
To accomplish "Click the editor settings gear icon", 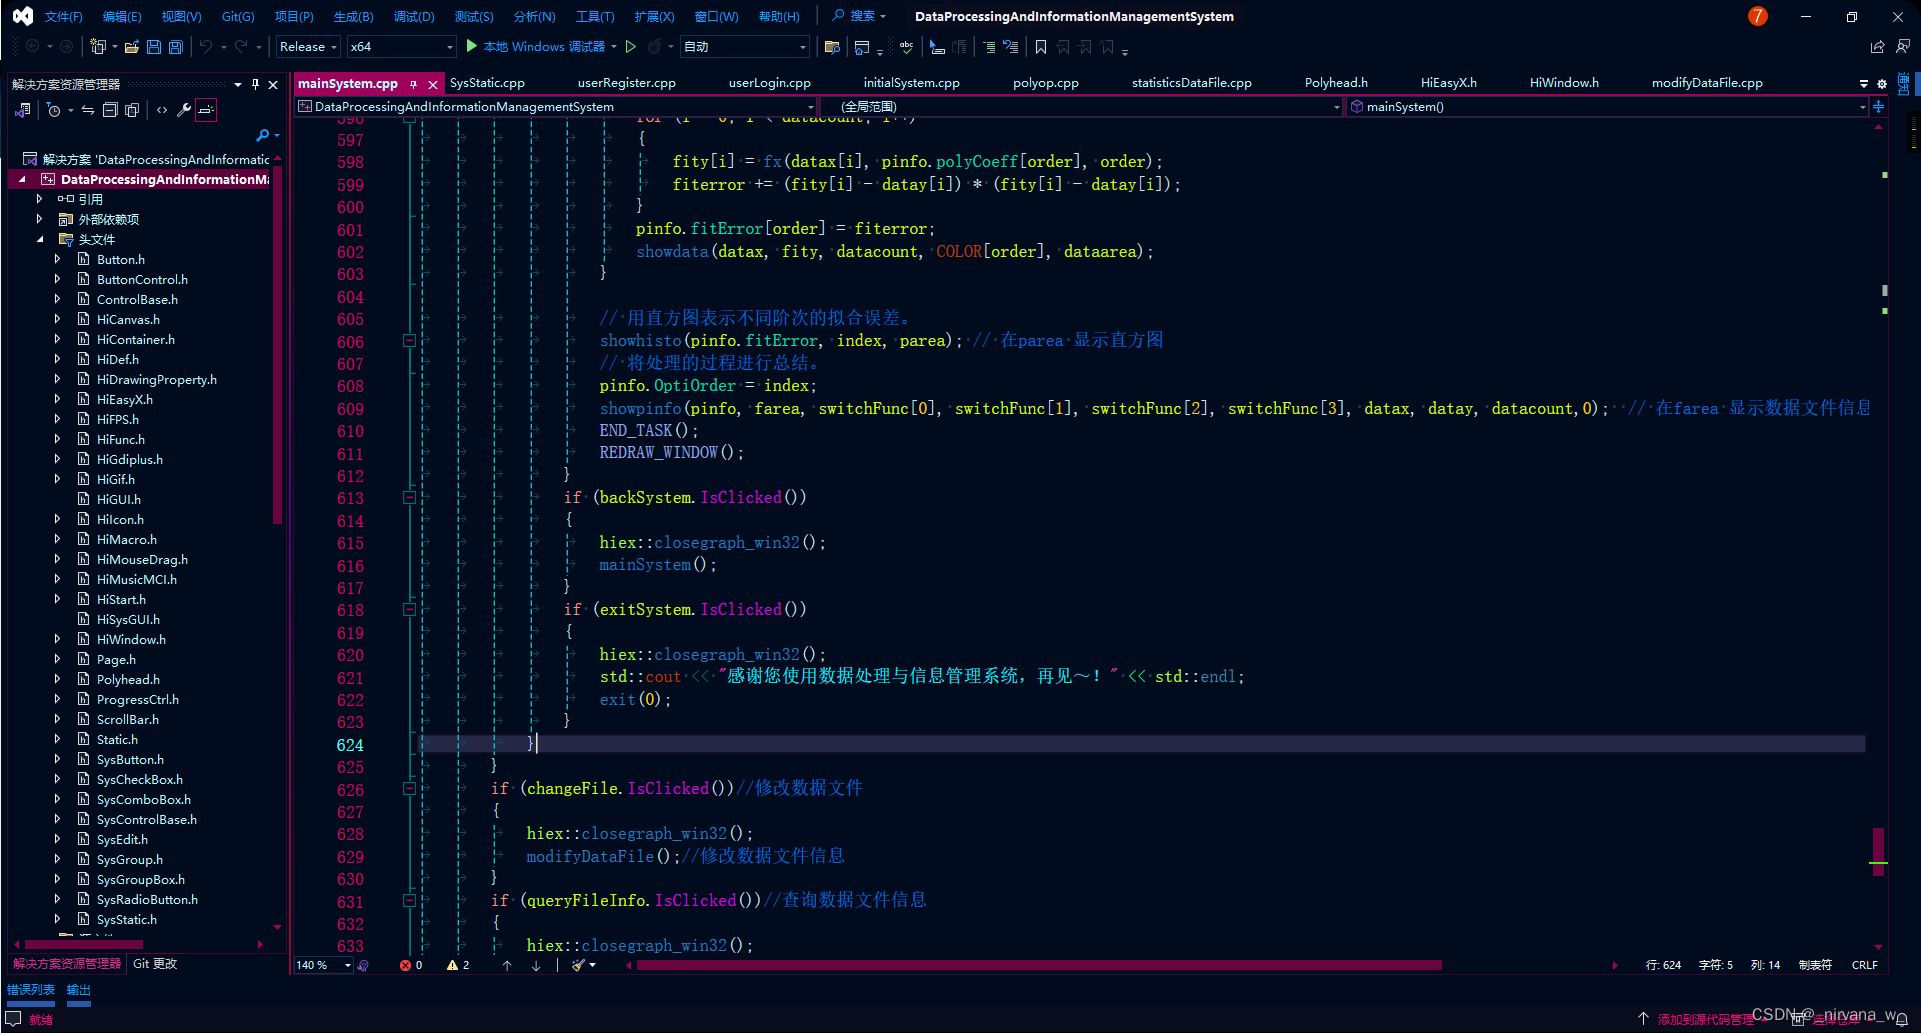I will 1882,84.
